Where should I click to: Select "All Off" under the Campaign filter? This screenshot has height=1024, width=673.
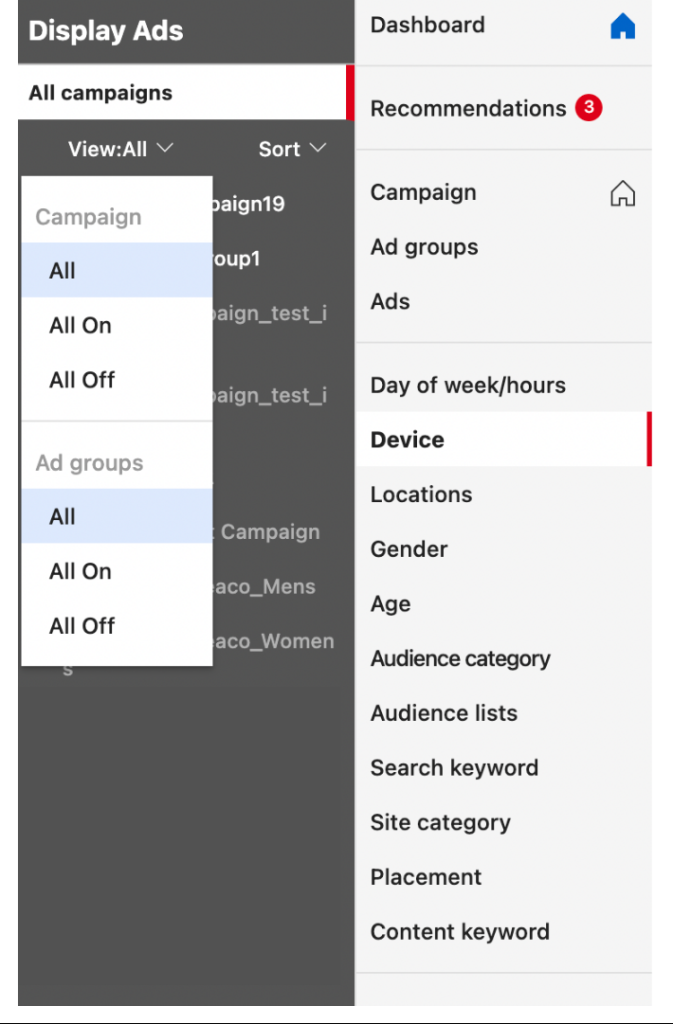[81, 380]
